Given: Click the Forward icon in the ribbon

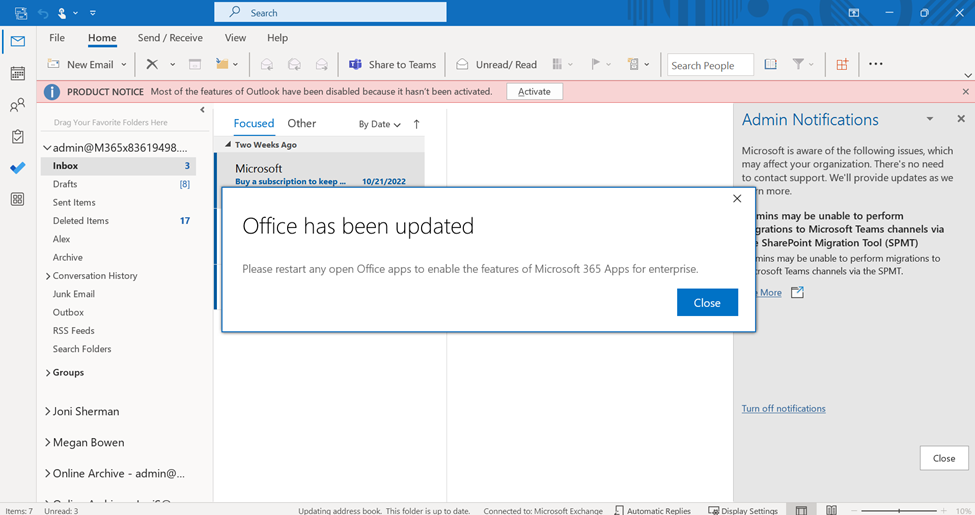Looking at the screenshot, I should [x=321, y=64].
